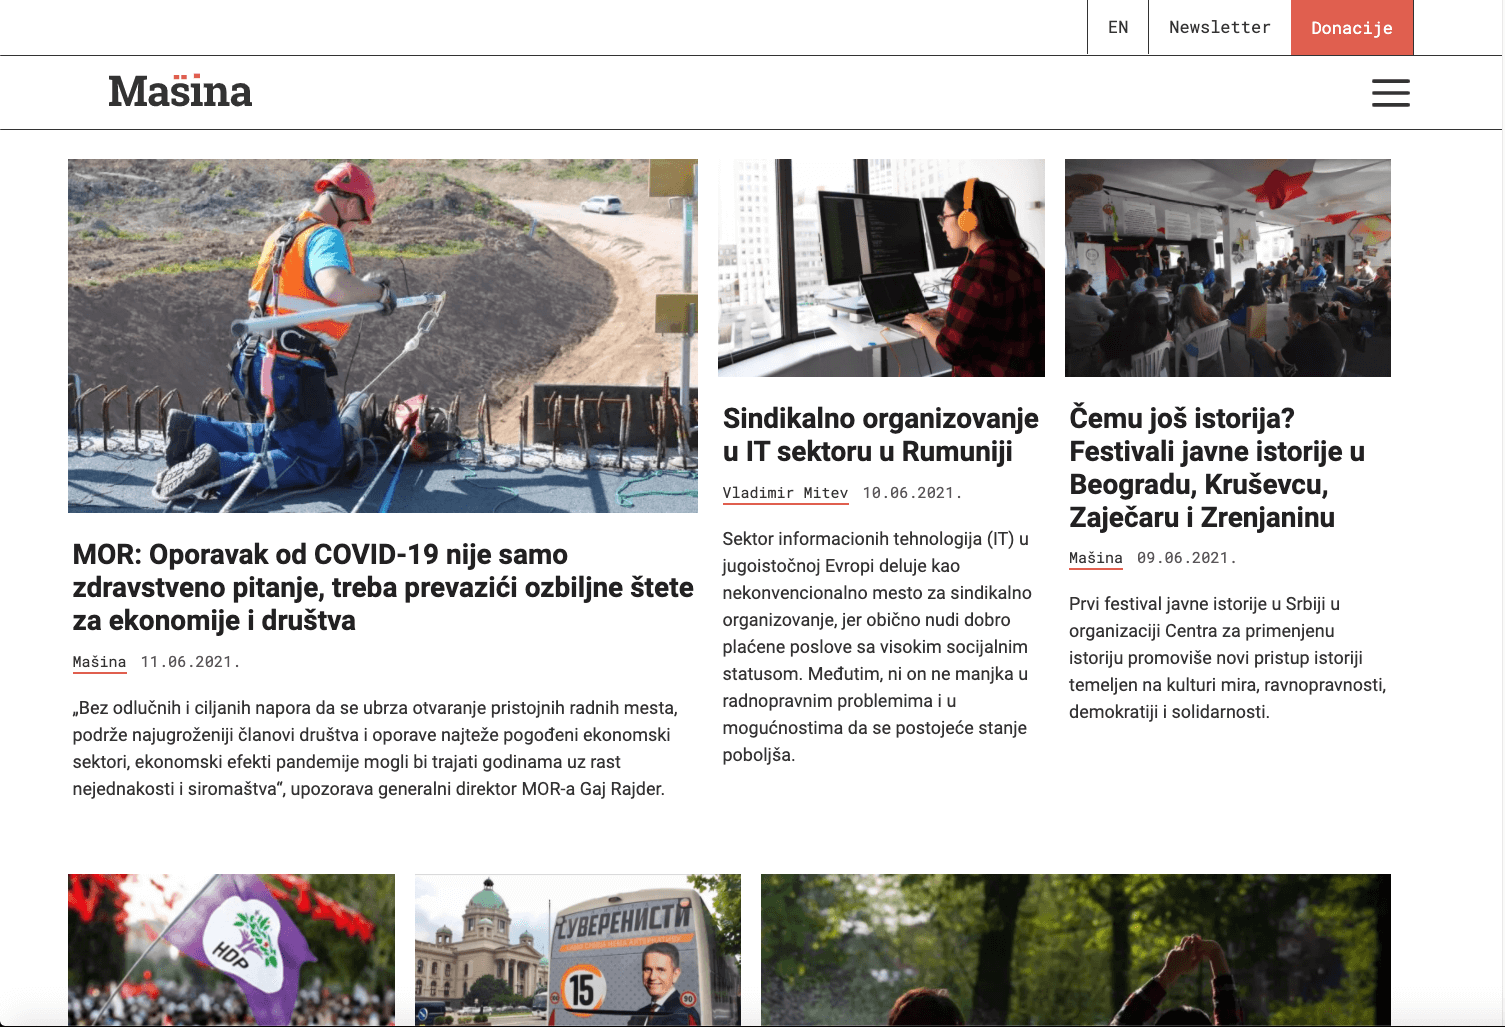The image size is (1505, 1027).
Task: Click the festival article summary paragraph
Action: pos(1227,658)
